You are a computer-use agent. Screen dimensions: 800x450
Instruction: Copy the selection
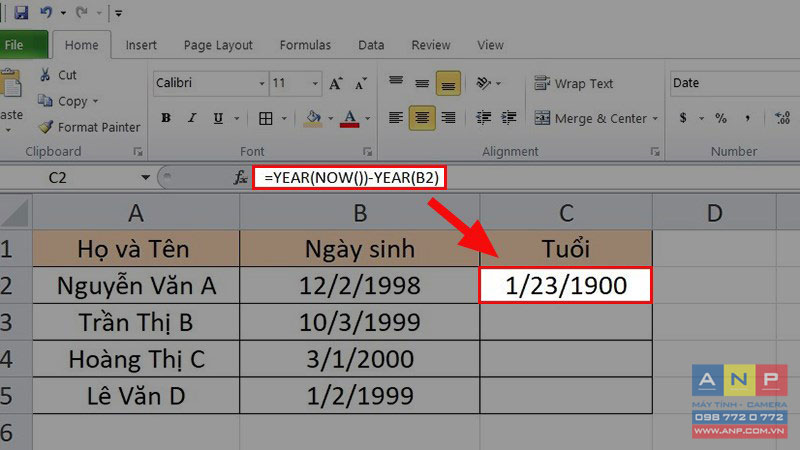(63, 101)
